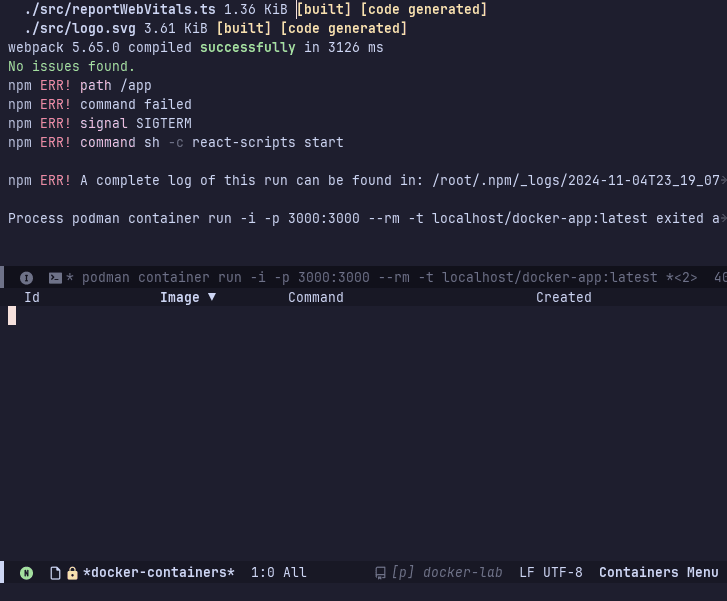Click the 1:0 cursor position indicator
The image size is (727, 601).
point(262,573)
